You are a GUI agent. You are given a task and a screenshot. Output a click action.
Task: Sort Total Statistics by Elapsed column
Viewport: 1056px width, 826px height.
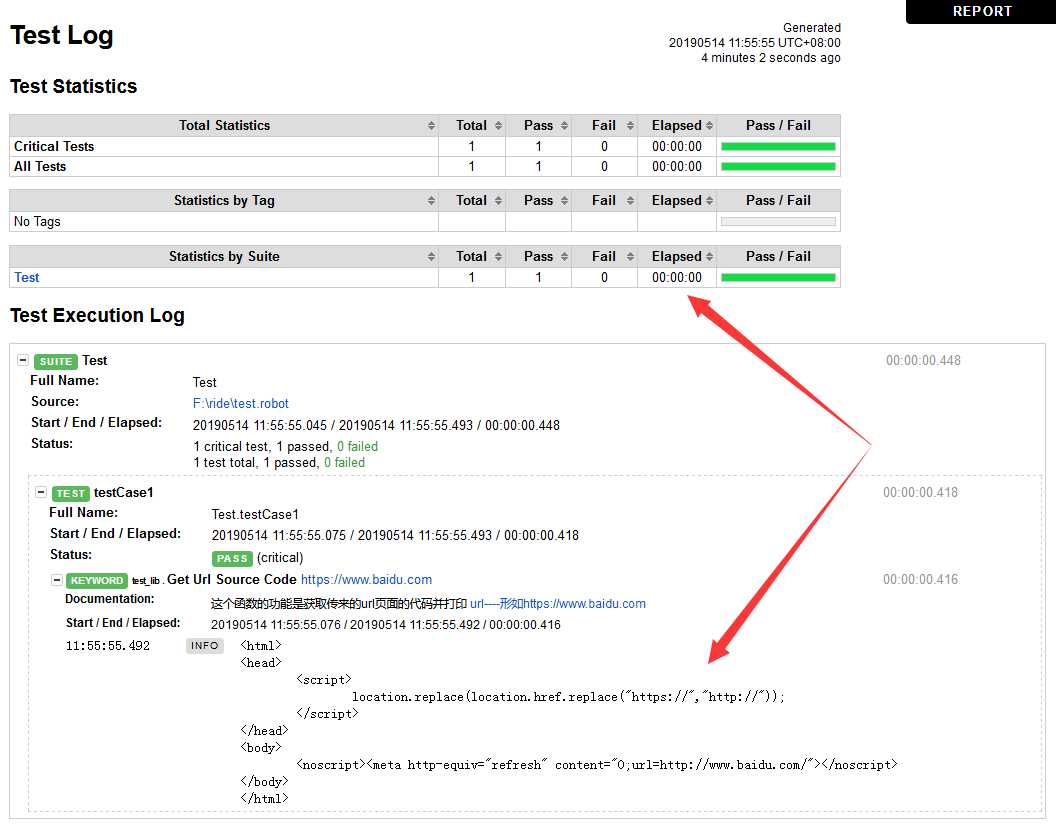click(x=709, y=126)
